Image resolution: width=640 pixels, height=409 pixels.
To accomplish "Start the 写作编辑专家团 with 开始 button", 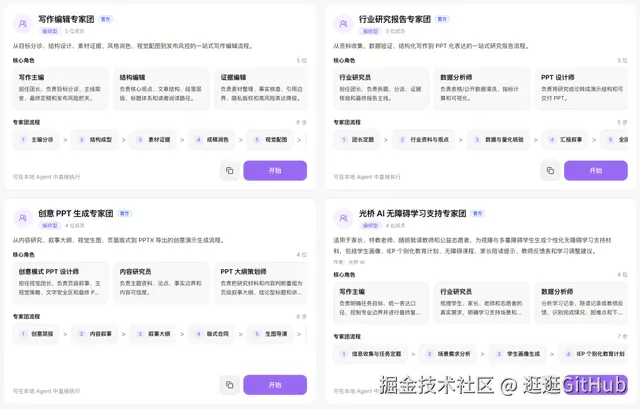I will 275,171.
